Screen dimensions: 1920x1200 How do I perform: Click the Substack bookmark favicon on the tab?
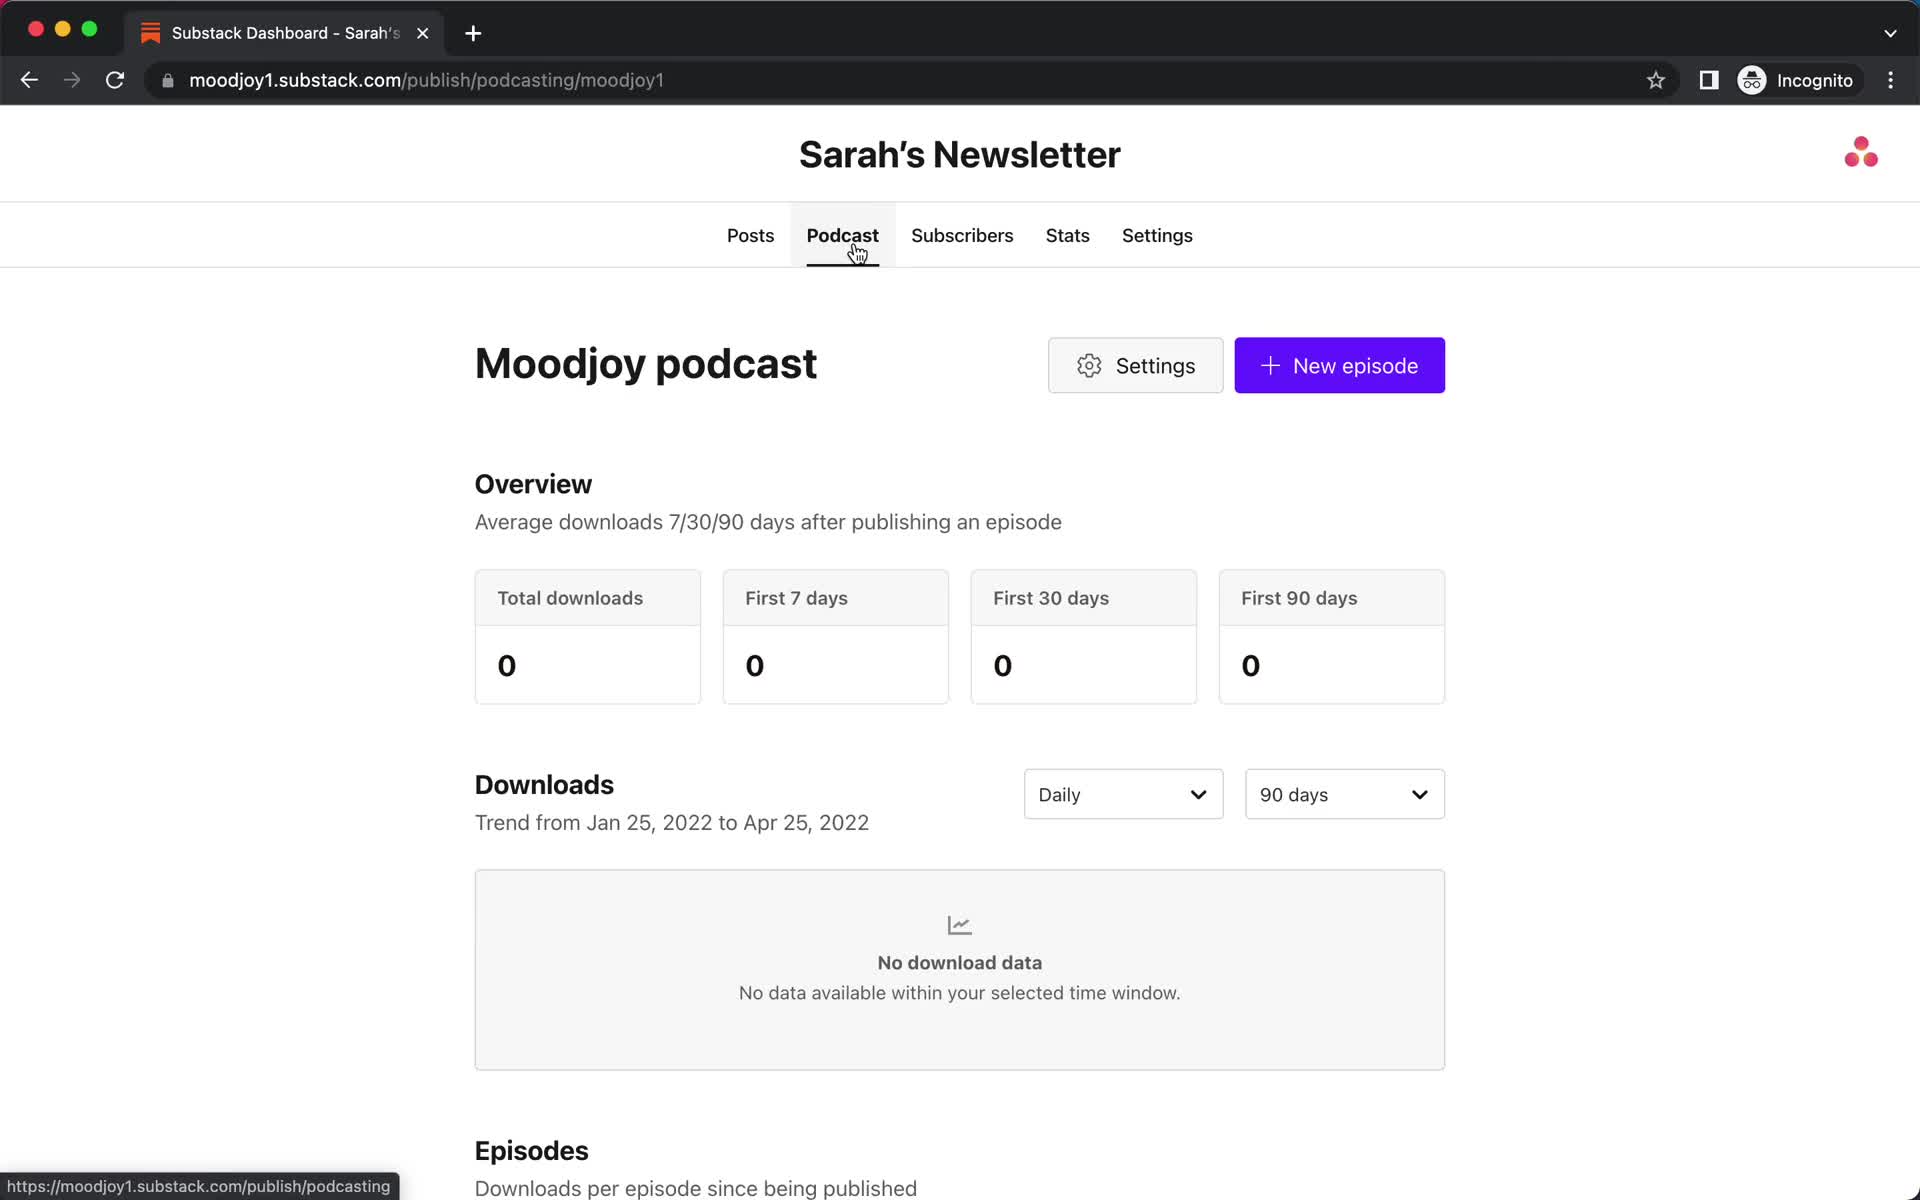pyautogui.click(x=150, y=33)
